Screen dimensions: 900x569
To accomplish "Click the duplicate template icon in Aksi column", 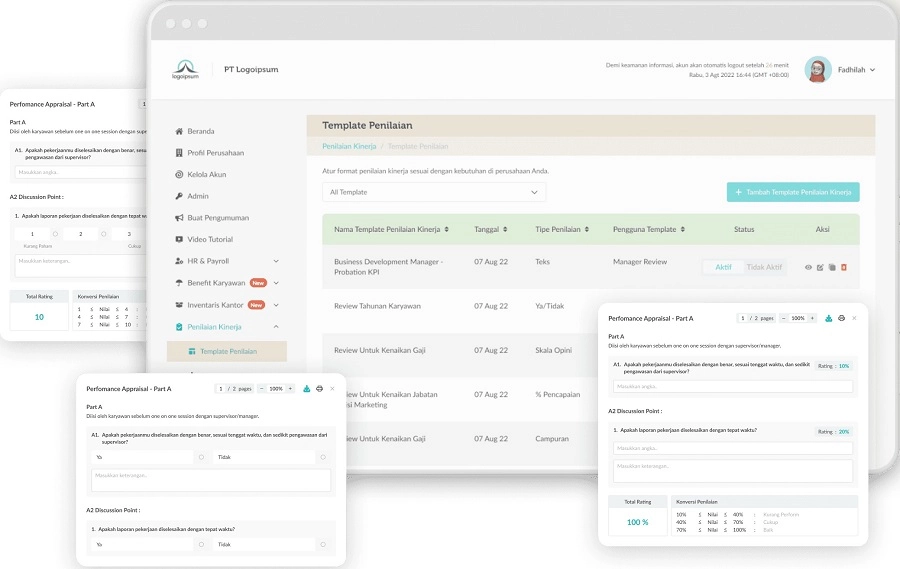I will 831,267.
